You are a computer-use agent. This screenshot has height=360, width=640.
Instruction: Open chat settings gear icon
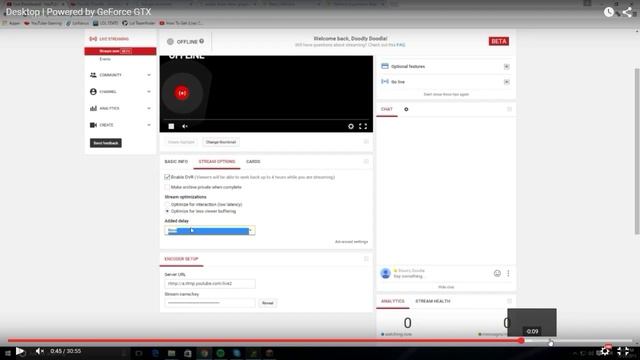click(x=406, y=109)
